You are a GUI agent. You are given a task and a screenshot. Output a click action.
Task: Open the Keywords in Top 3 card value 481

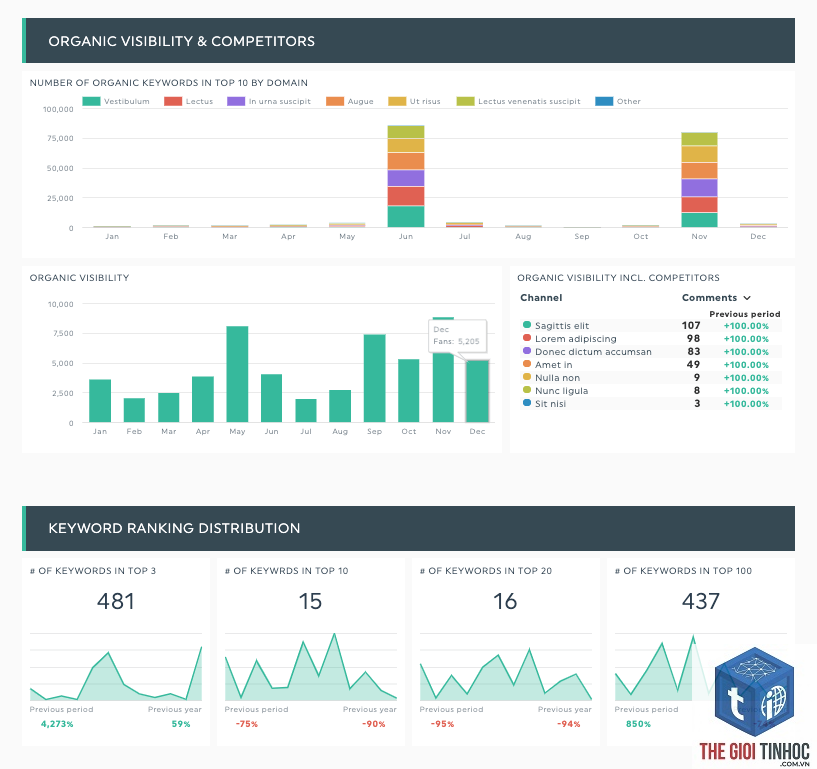pos(116,601)
